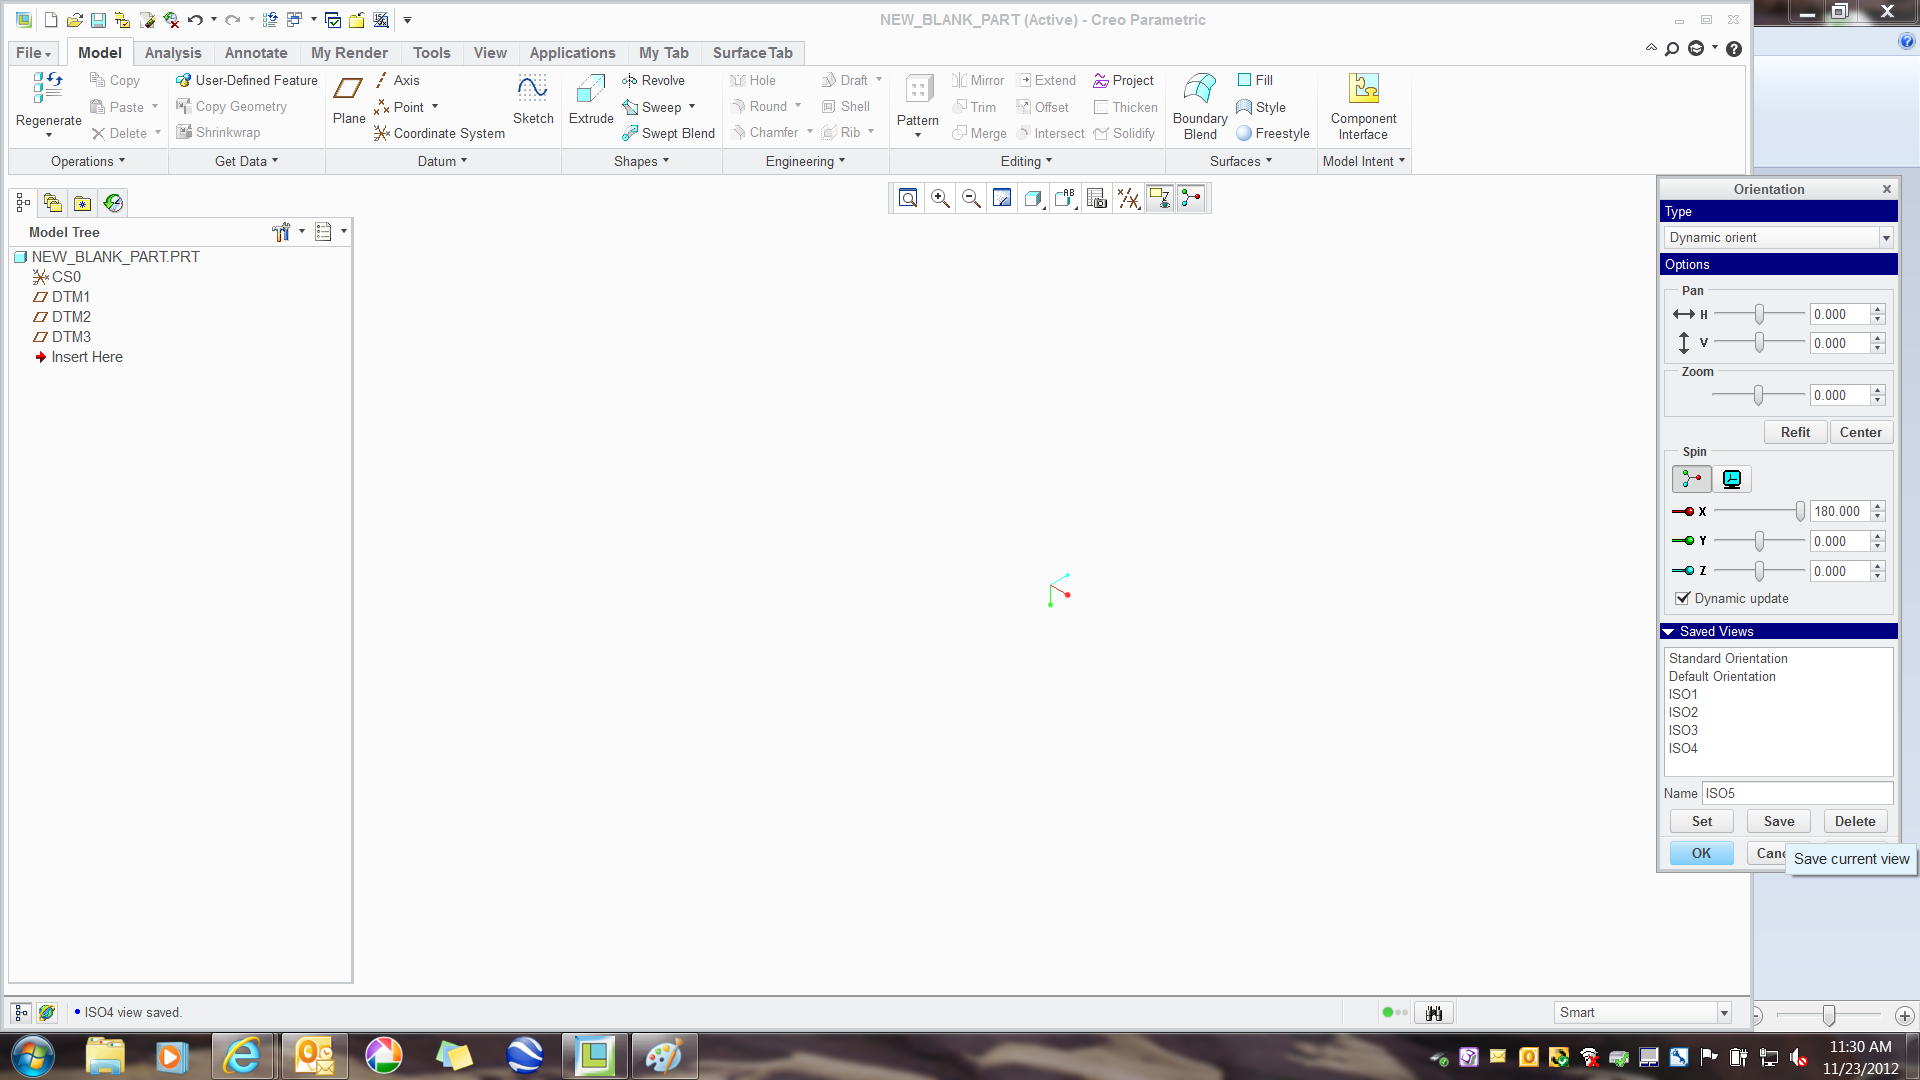1920x1080 pixels.
Task: Open the User-Defined Feature tool
Action: pyautogui.click(x=246, y=80)
